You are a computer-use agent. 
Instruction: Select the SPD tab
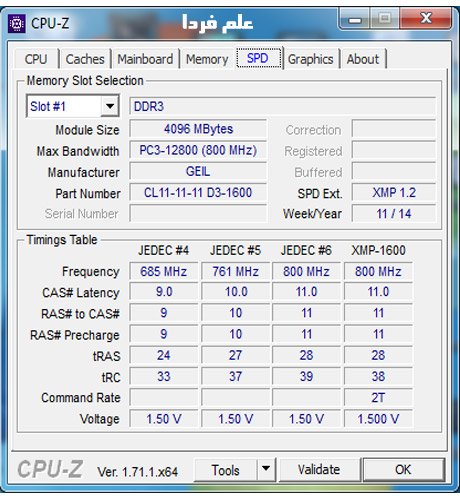(259, 58)
